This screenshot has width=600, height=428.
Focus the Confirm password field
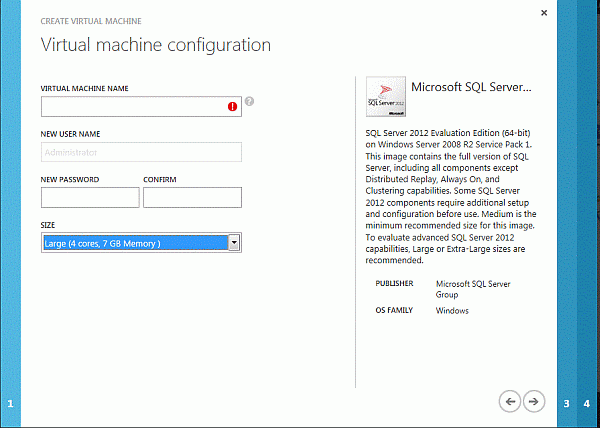point(192,197)
